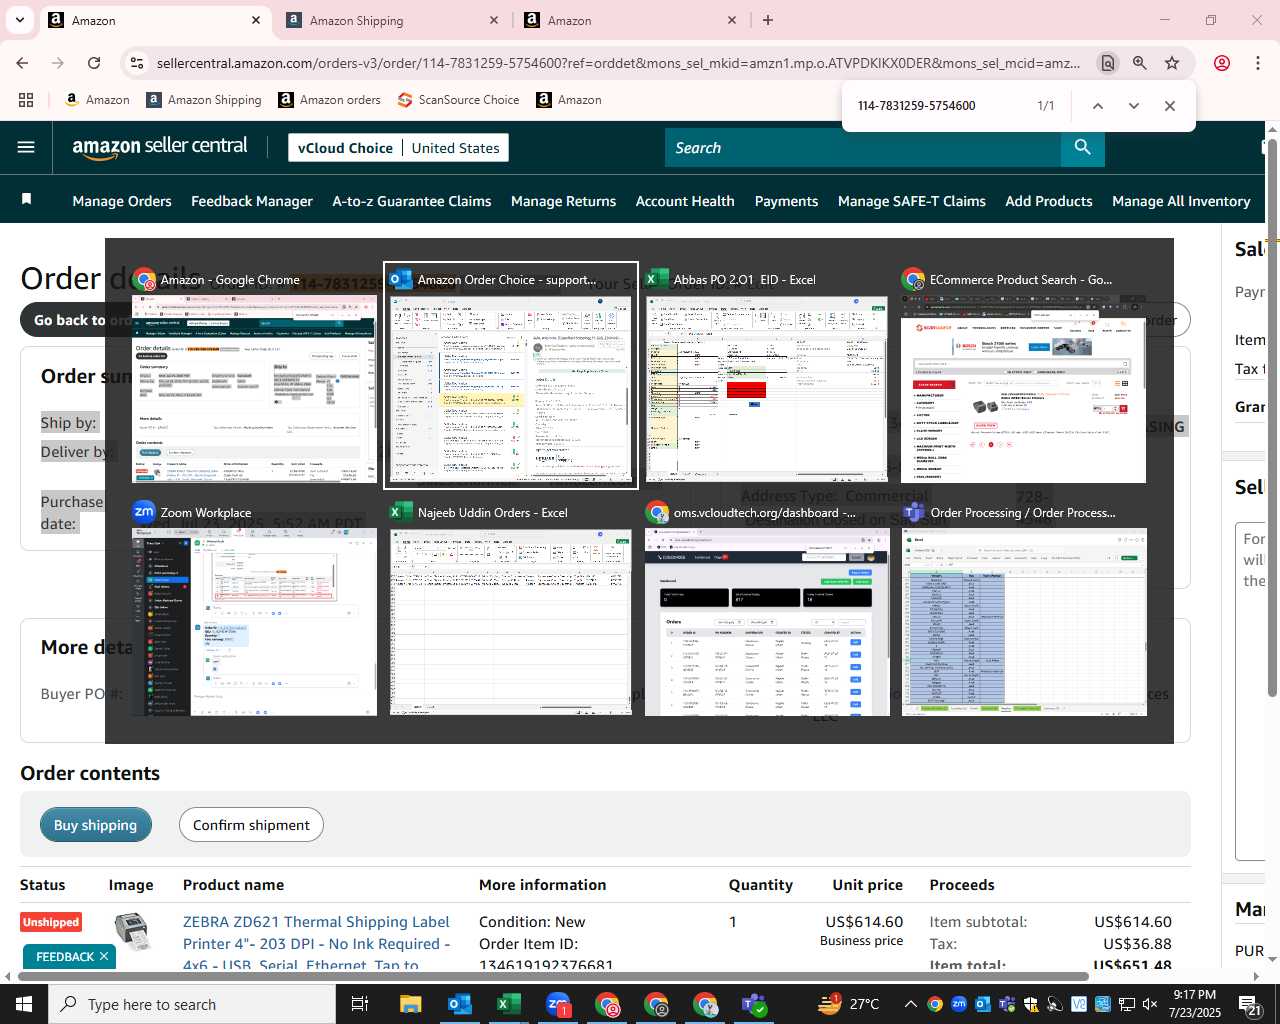Open Manage Returns menu item
The height and width of the screenshot is (1024, 1280).
click(x=563, y=201)
